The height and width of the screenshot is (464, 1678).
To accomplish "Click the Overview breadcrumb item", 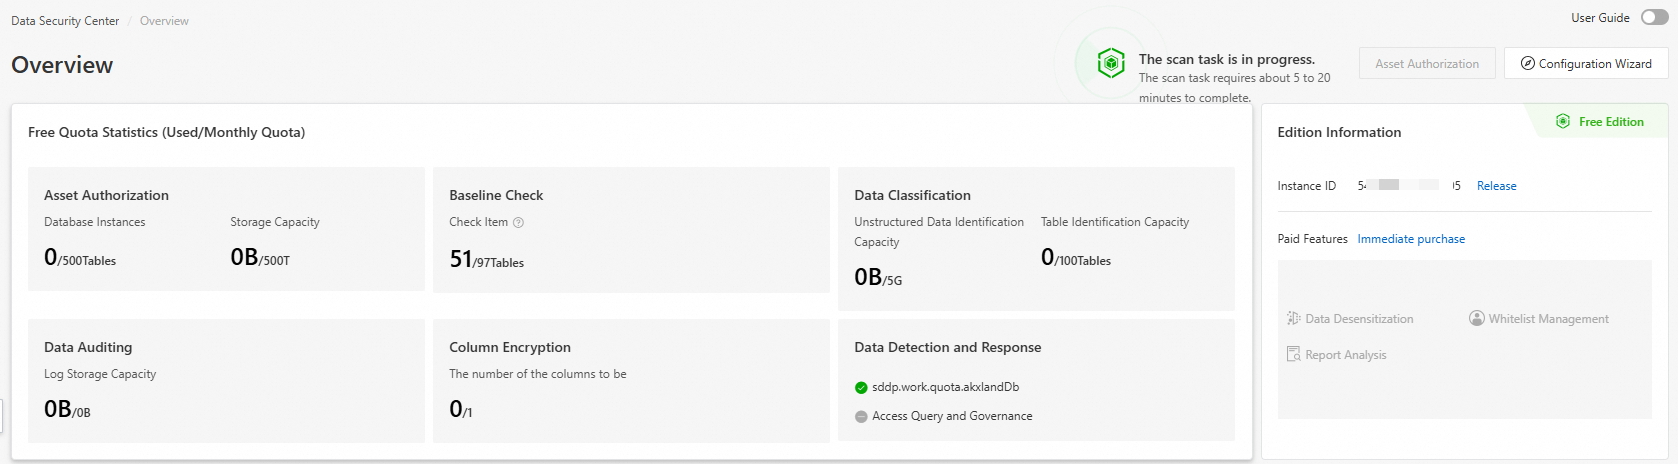I will coord(164,21).
